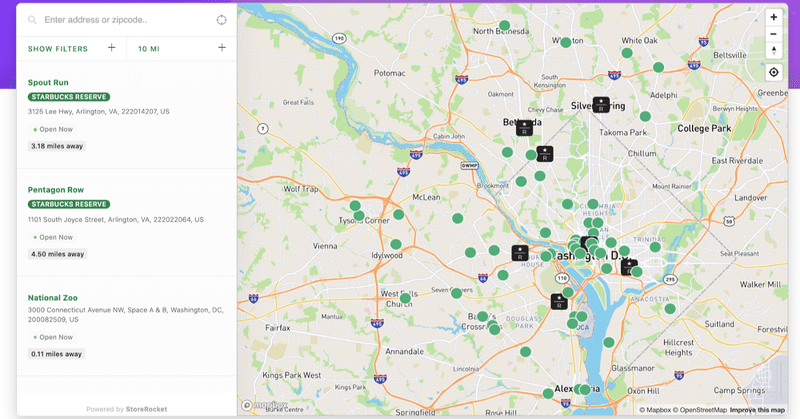This screenshot has width=800, height=419.
Task: Click National Zoo's Open Now status
Action: (53, 337)
